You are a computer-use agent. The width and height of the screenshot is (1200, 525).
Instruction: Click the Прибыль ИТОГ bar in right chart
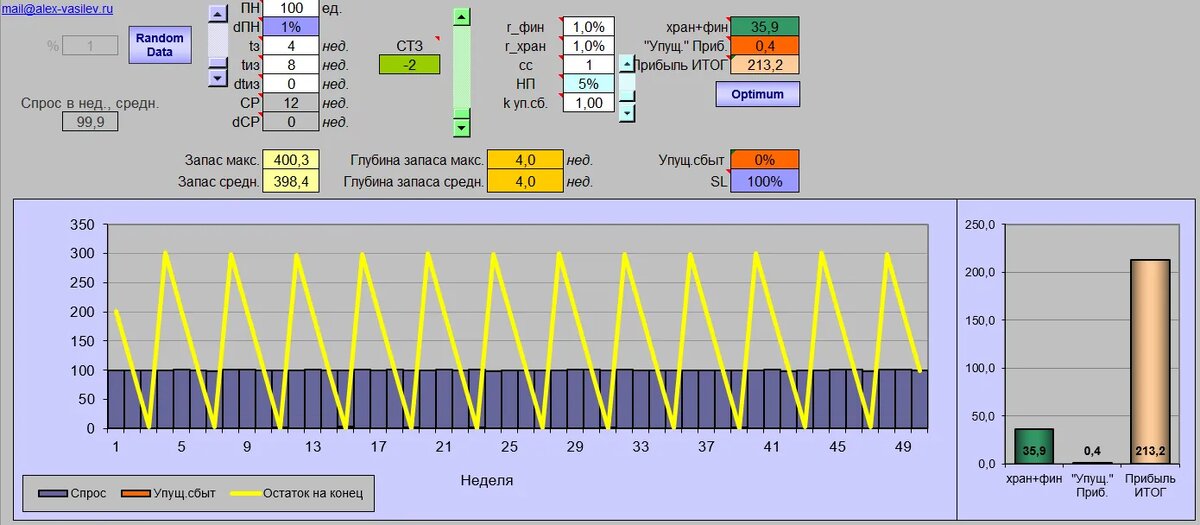(x=1150, y=361)
